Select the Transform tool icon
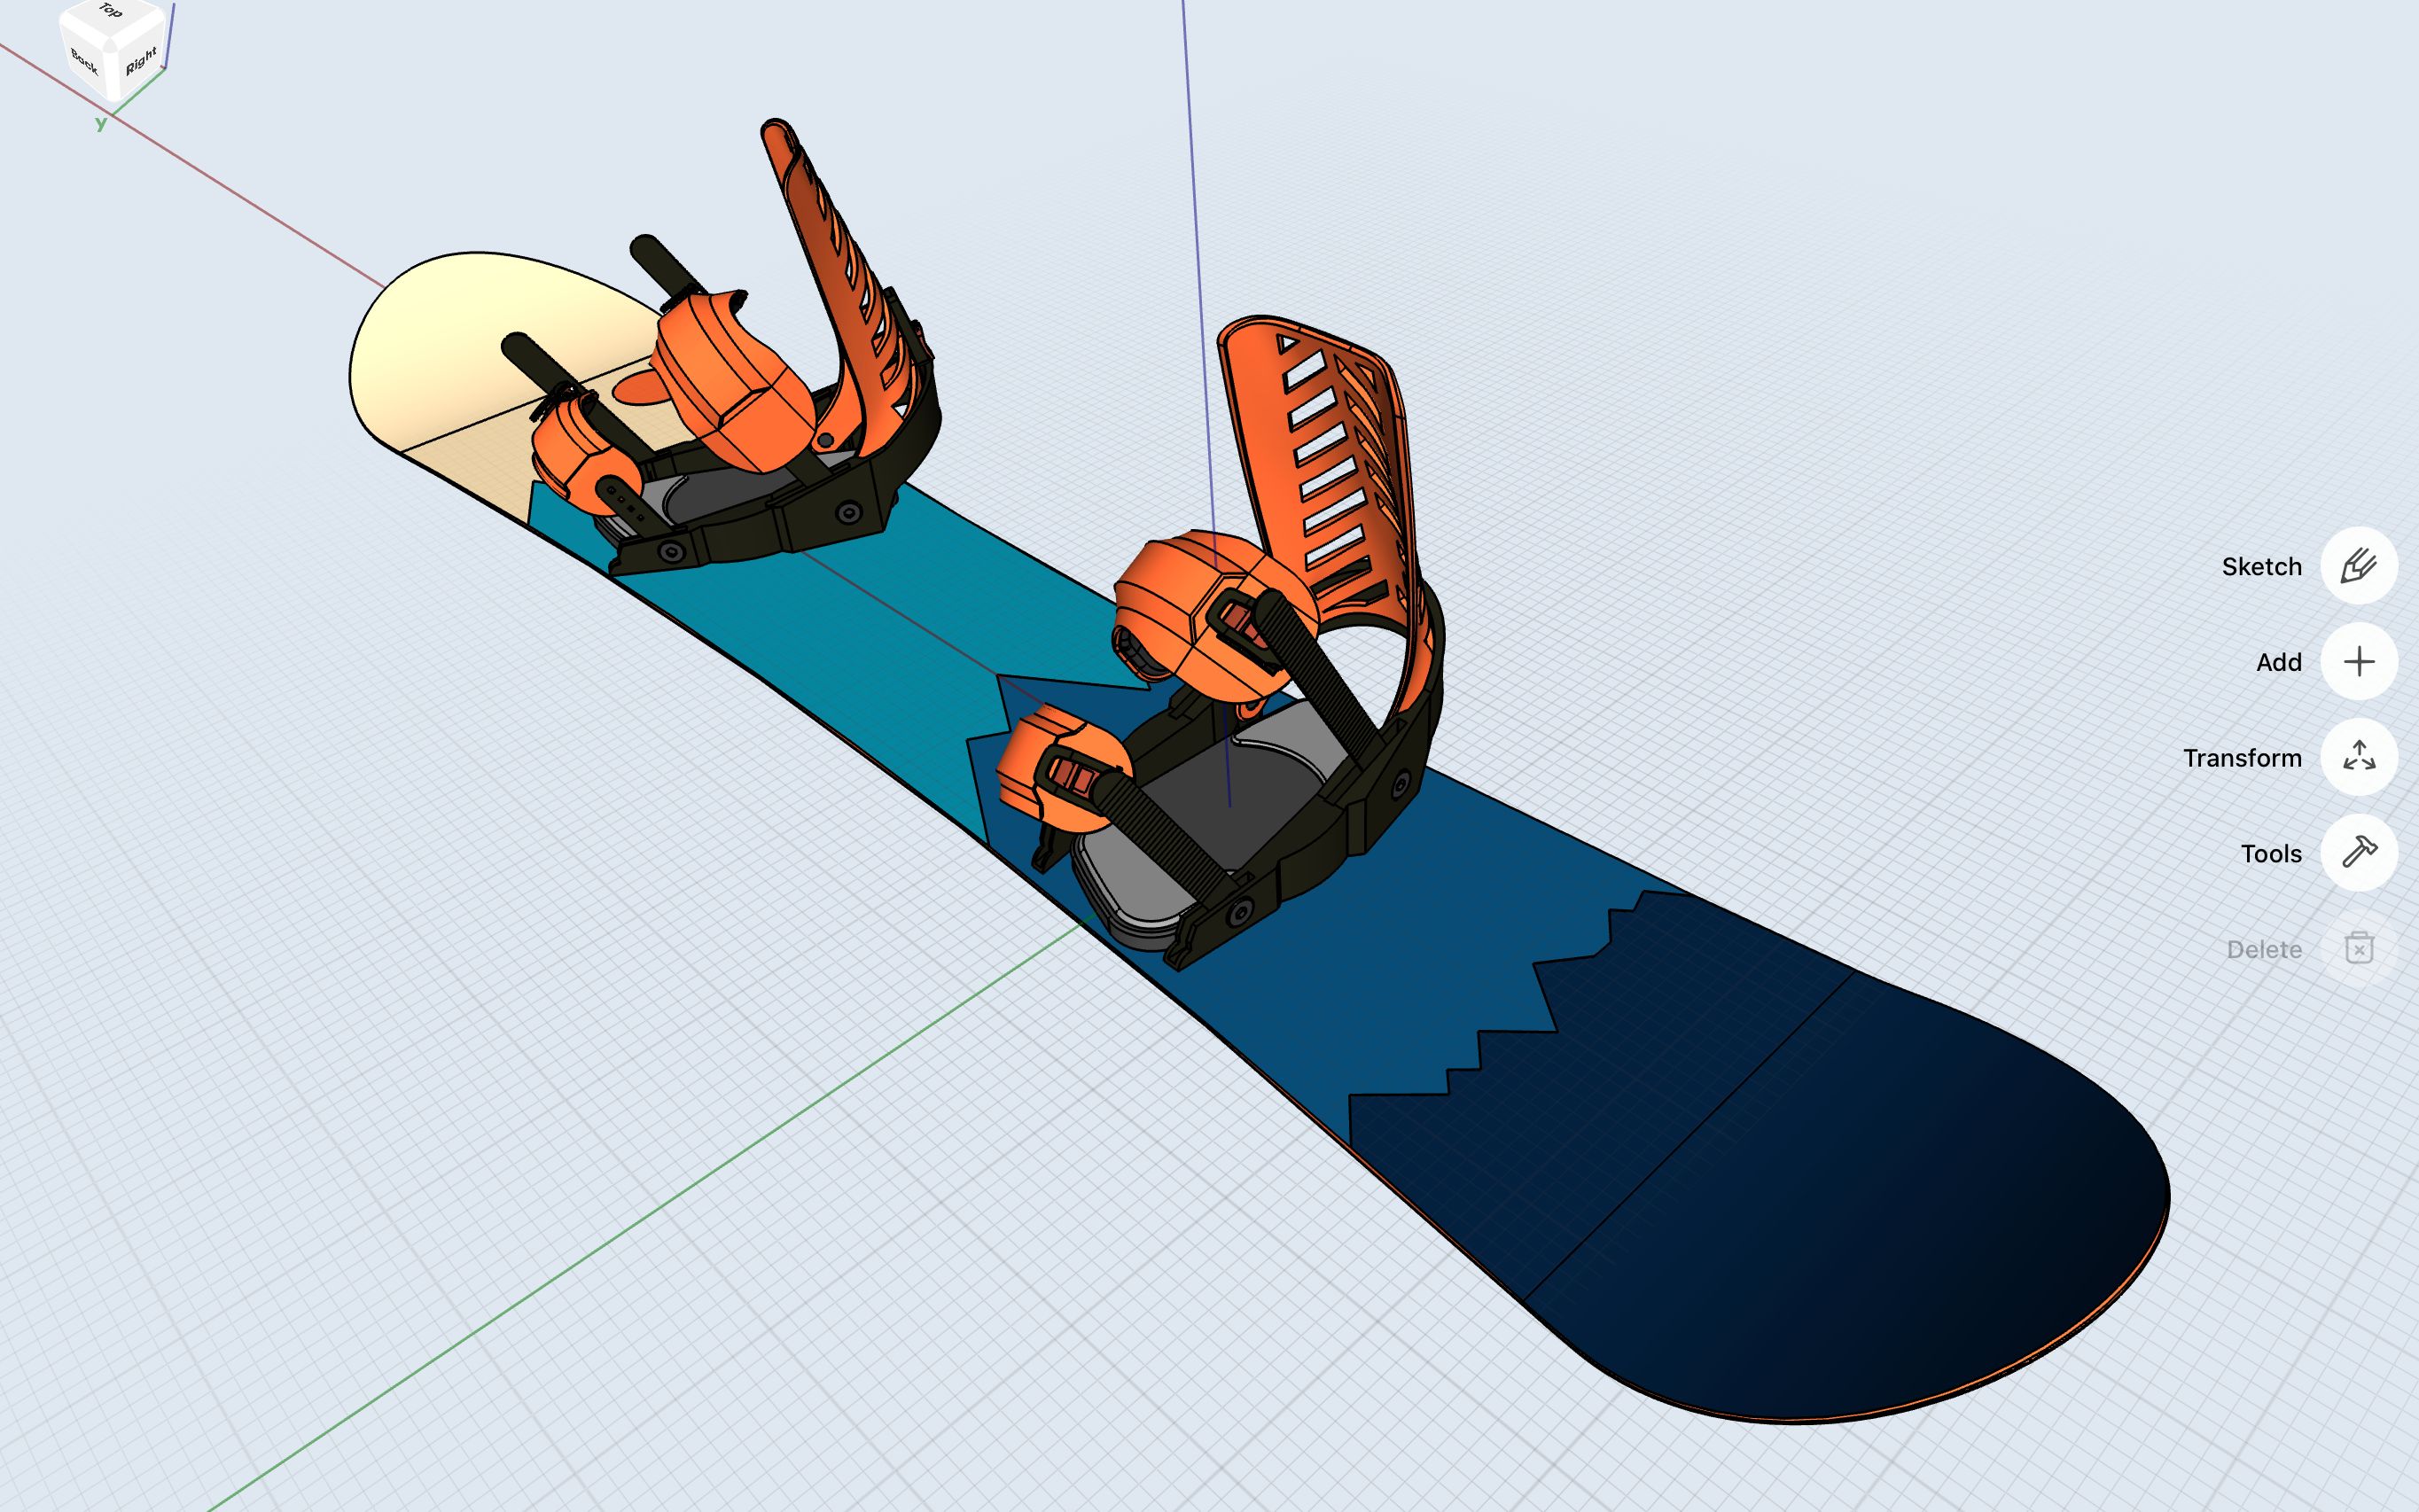Screen dimensions: 2419x1512 2359,757
